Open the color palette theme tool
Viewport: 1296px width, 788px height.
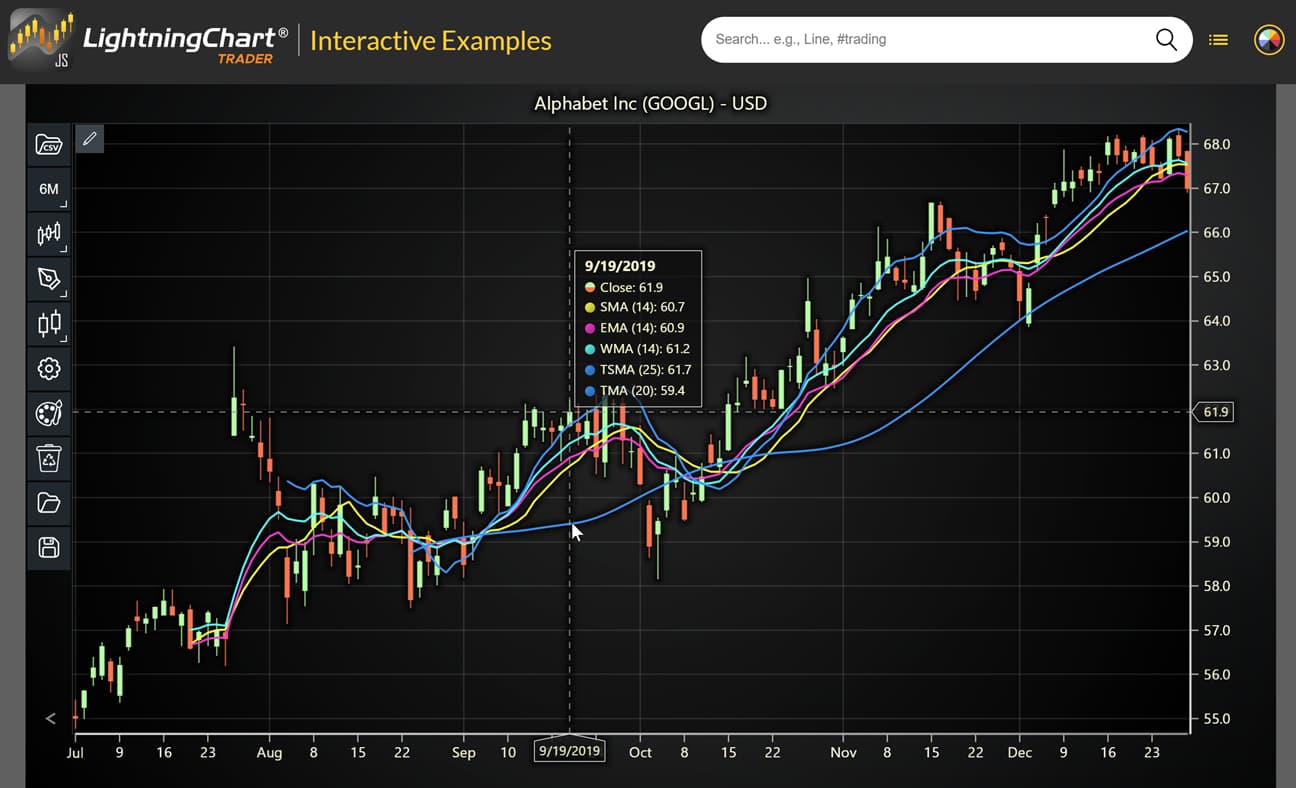(49, 413)
